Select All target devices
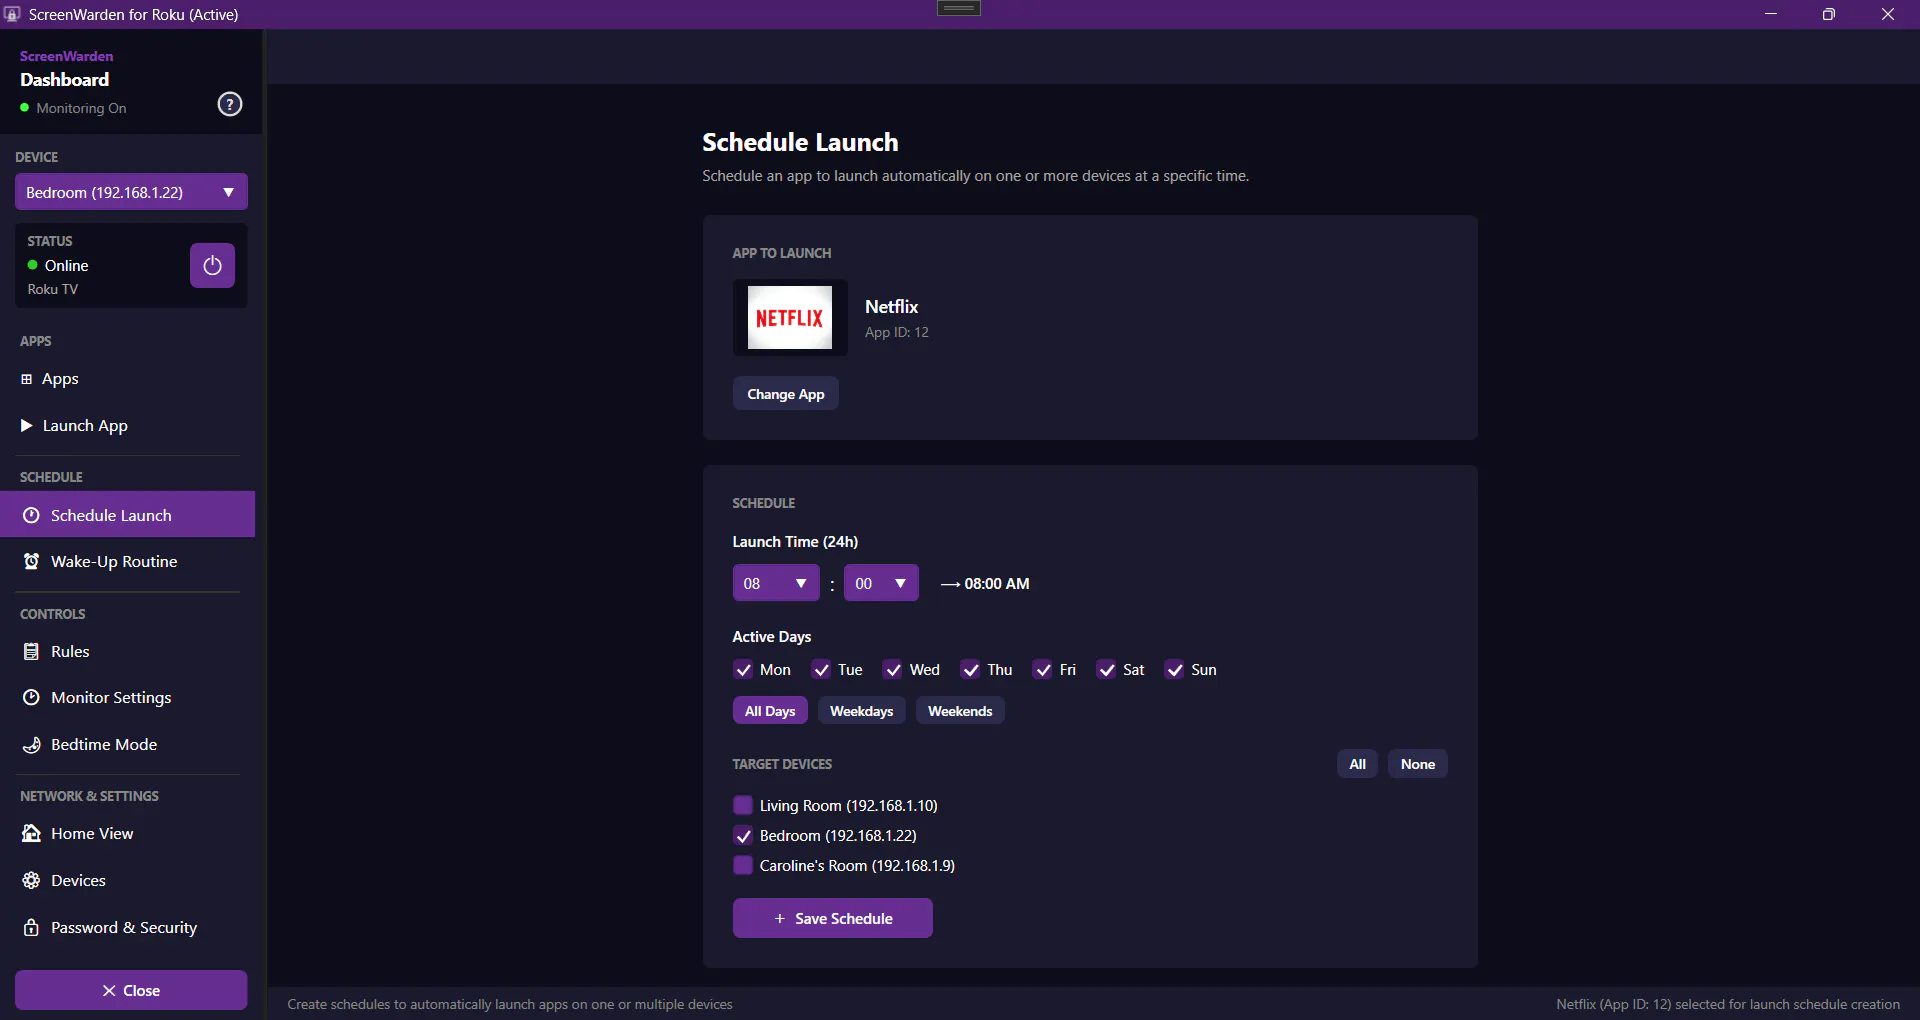This screenshot has height=1020, width=1920. 1357,764
